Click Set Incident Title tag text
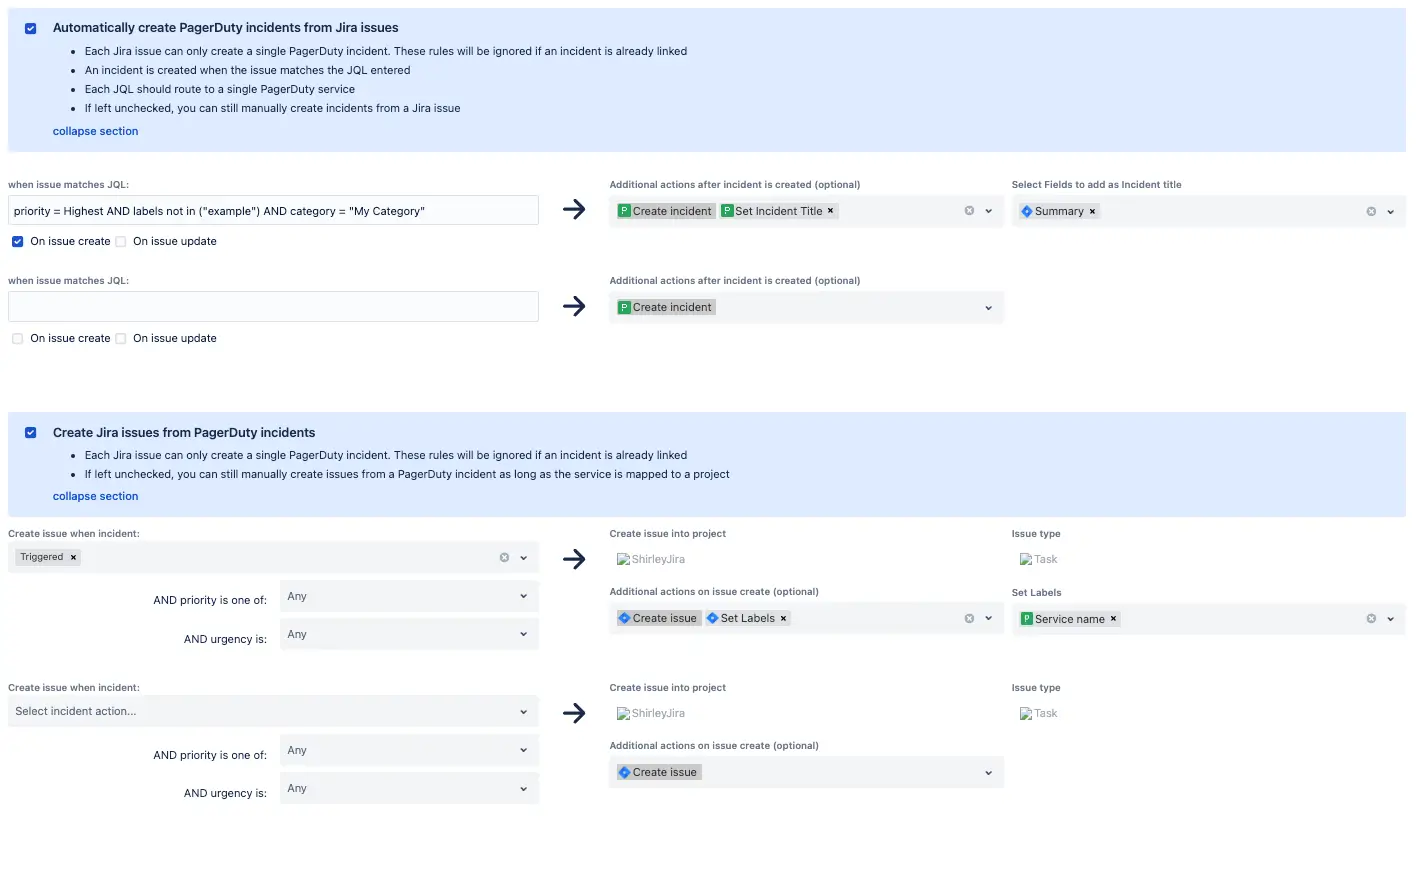1416x875 pixels. (779, 211)
